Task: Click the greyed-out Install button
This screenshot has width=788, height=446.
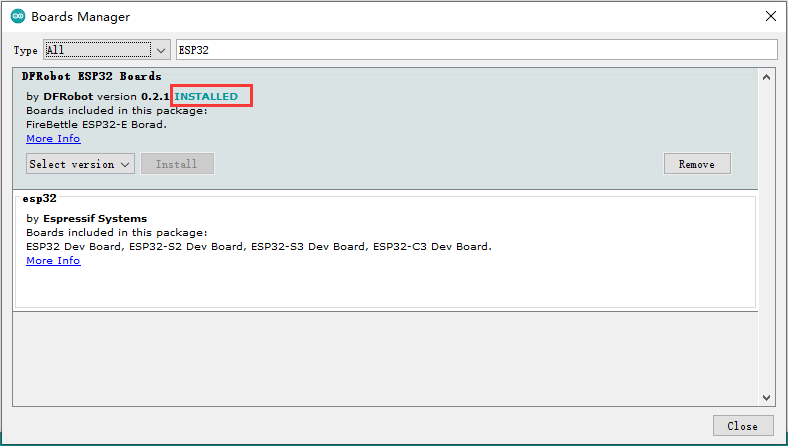Action: pyautogui.click(x=177, y=164)
